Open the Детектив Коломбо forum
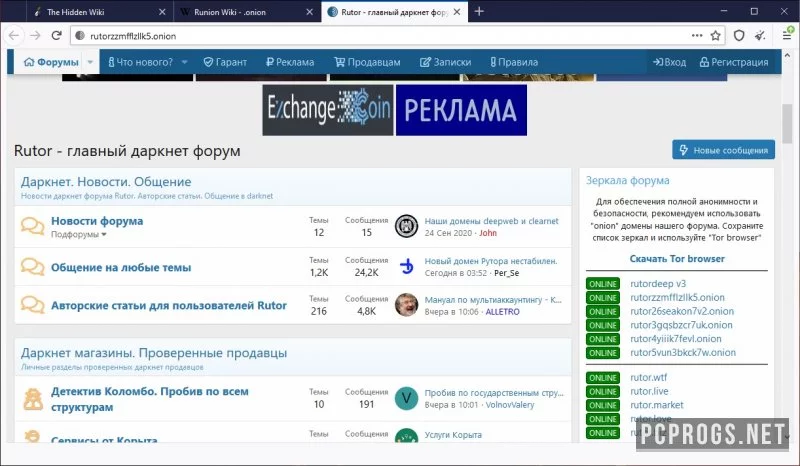Viewport: 800px width, 466px height. [x=150, y=399]
